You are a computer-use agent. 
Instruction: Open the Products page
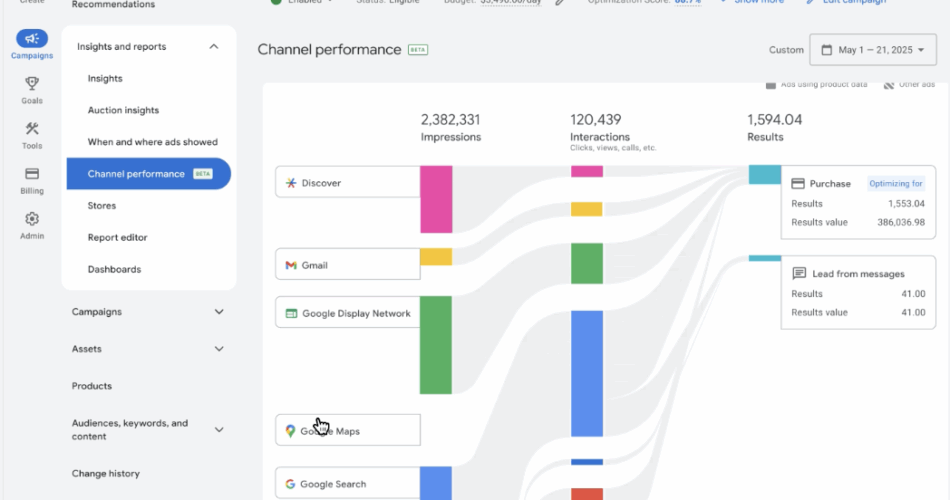click(91, 386)
